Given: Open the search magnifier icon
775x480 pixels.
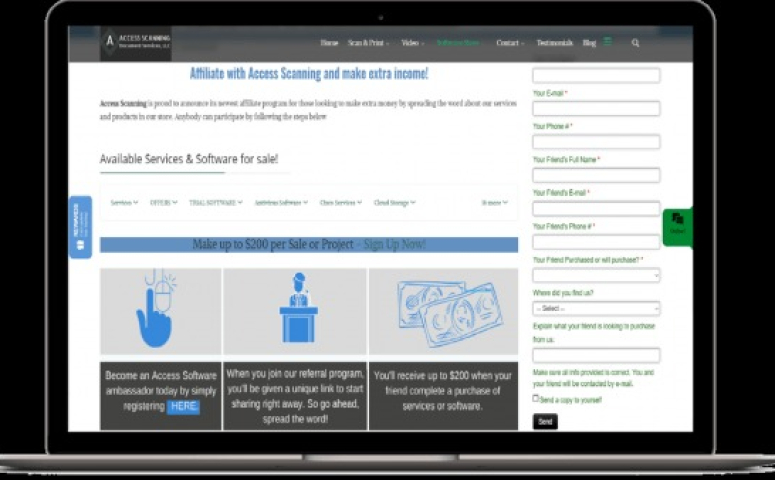Looking at the screenshot, I should pyautogui.click(x=635, y=43).
